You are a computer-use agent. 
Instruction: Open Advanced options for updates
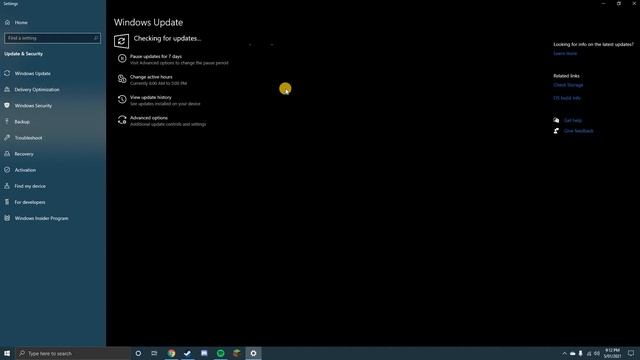coord(149,118)
